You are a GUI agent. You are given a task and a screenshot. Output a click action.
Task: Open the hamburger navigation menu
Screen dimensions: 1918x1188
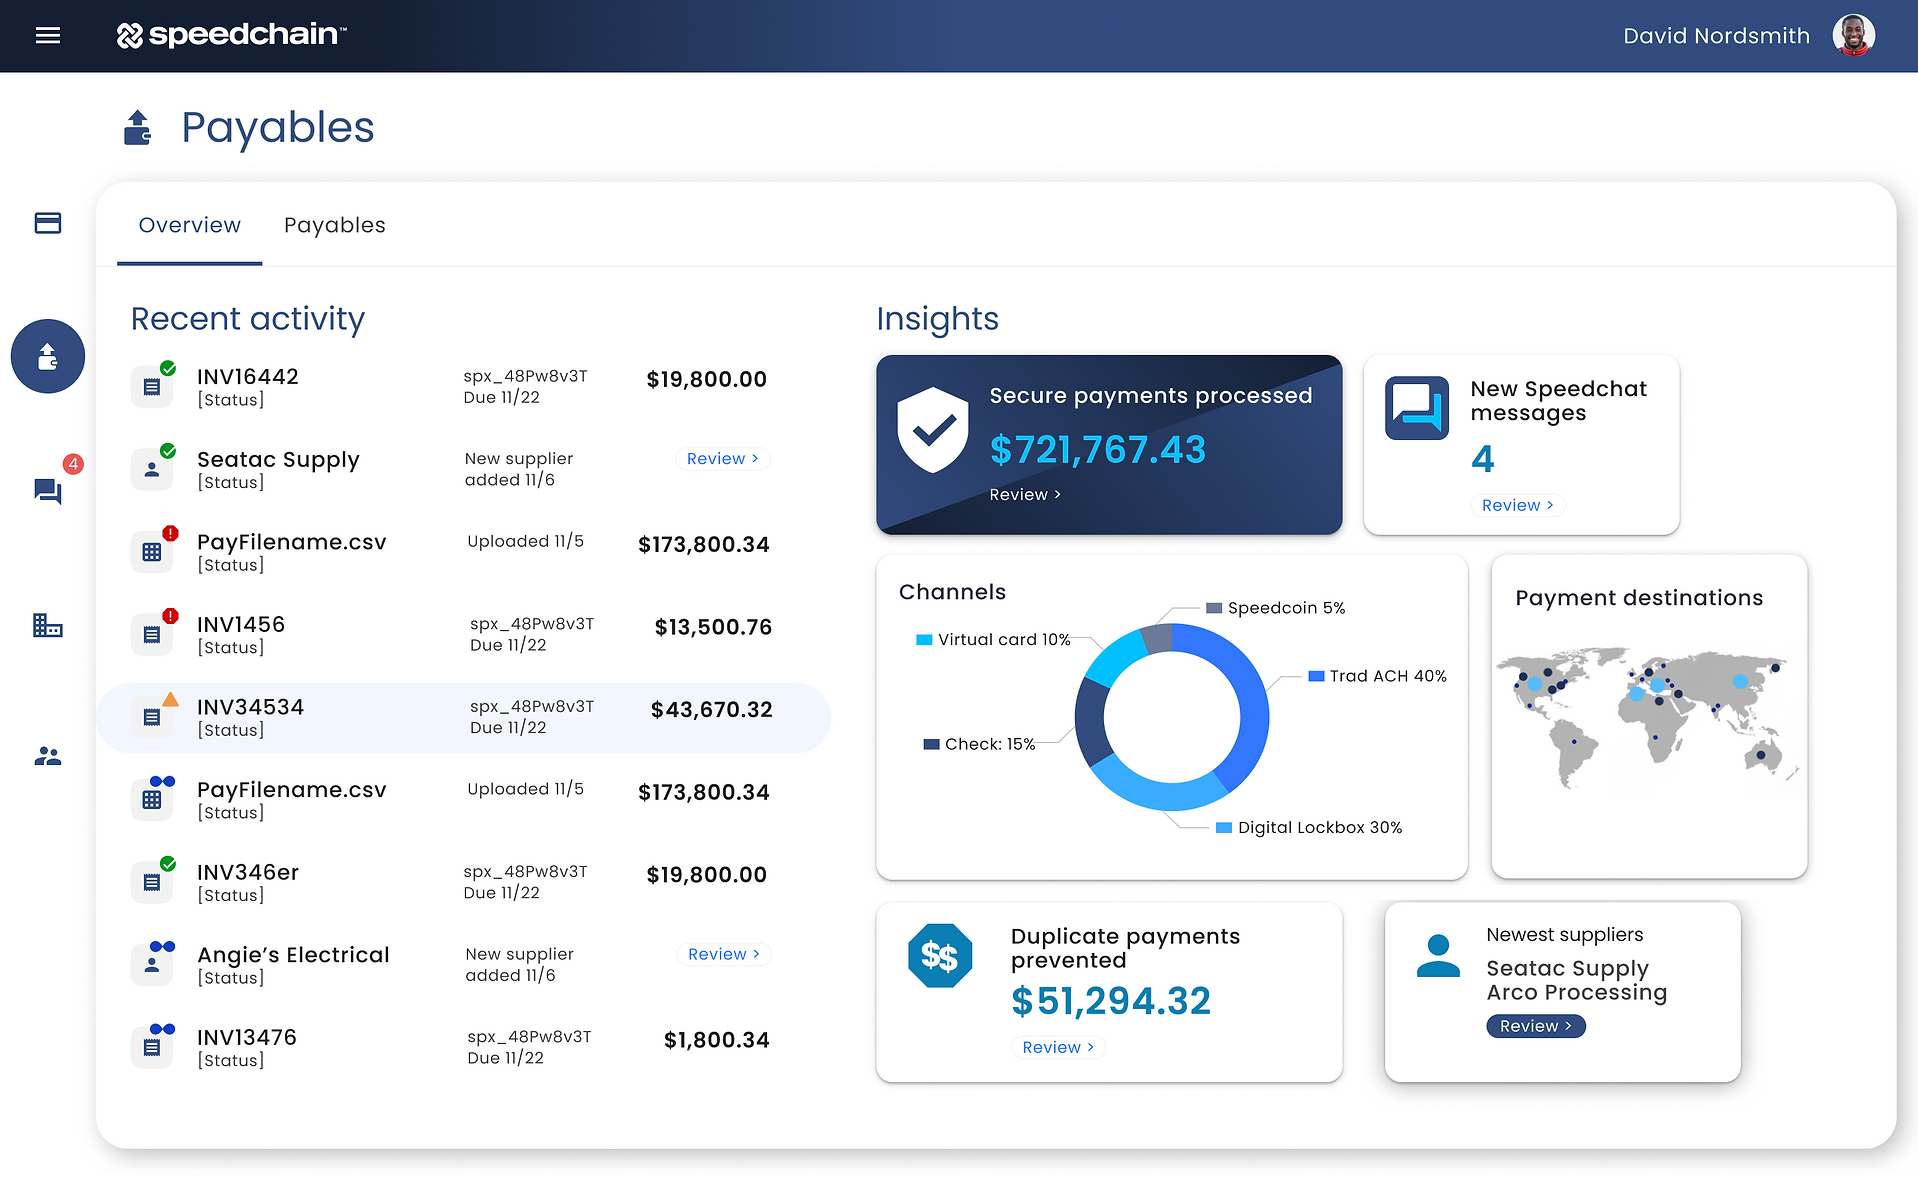click(x=48, y=36)
